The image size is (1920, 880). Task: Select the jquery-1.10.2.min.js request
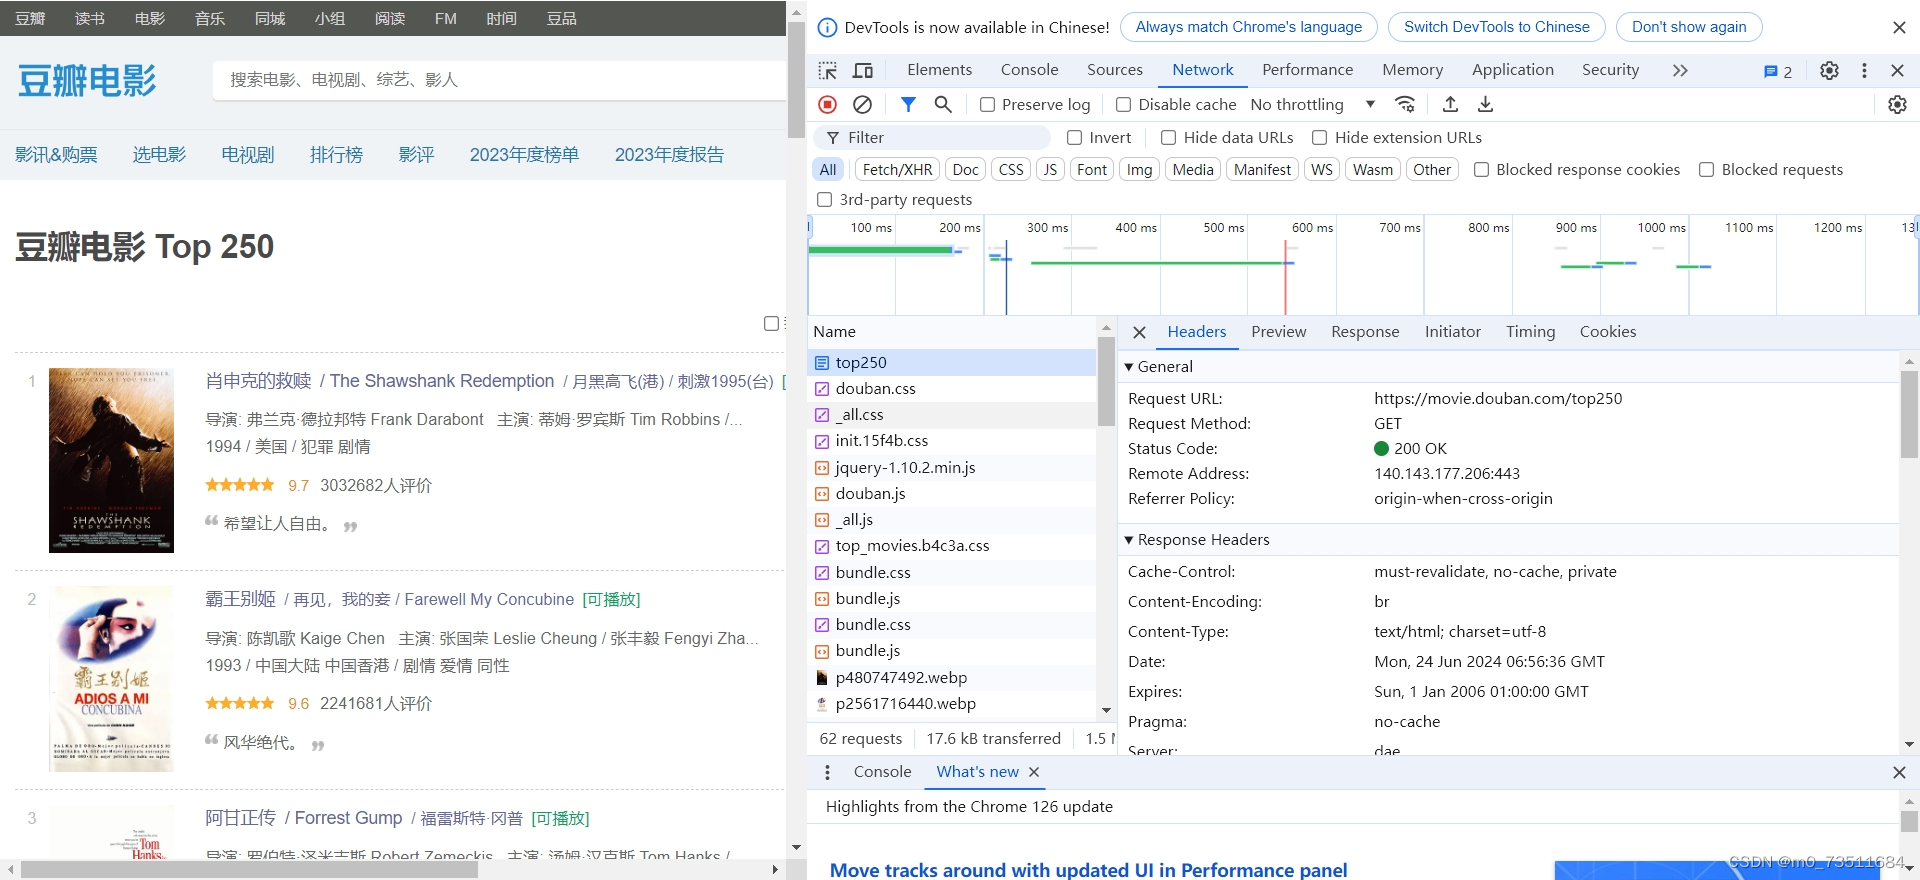tap(951, 467)
